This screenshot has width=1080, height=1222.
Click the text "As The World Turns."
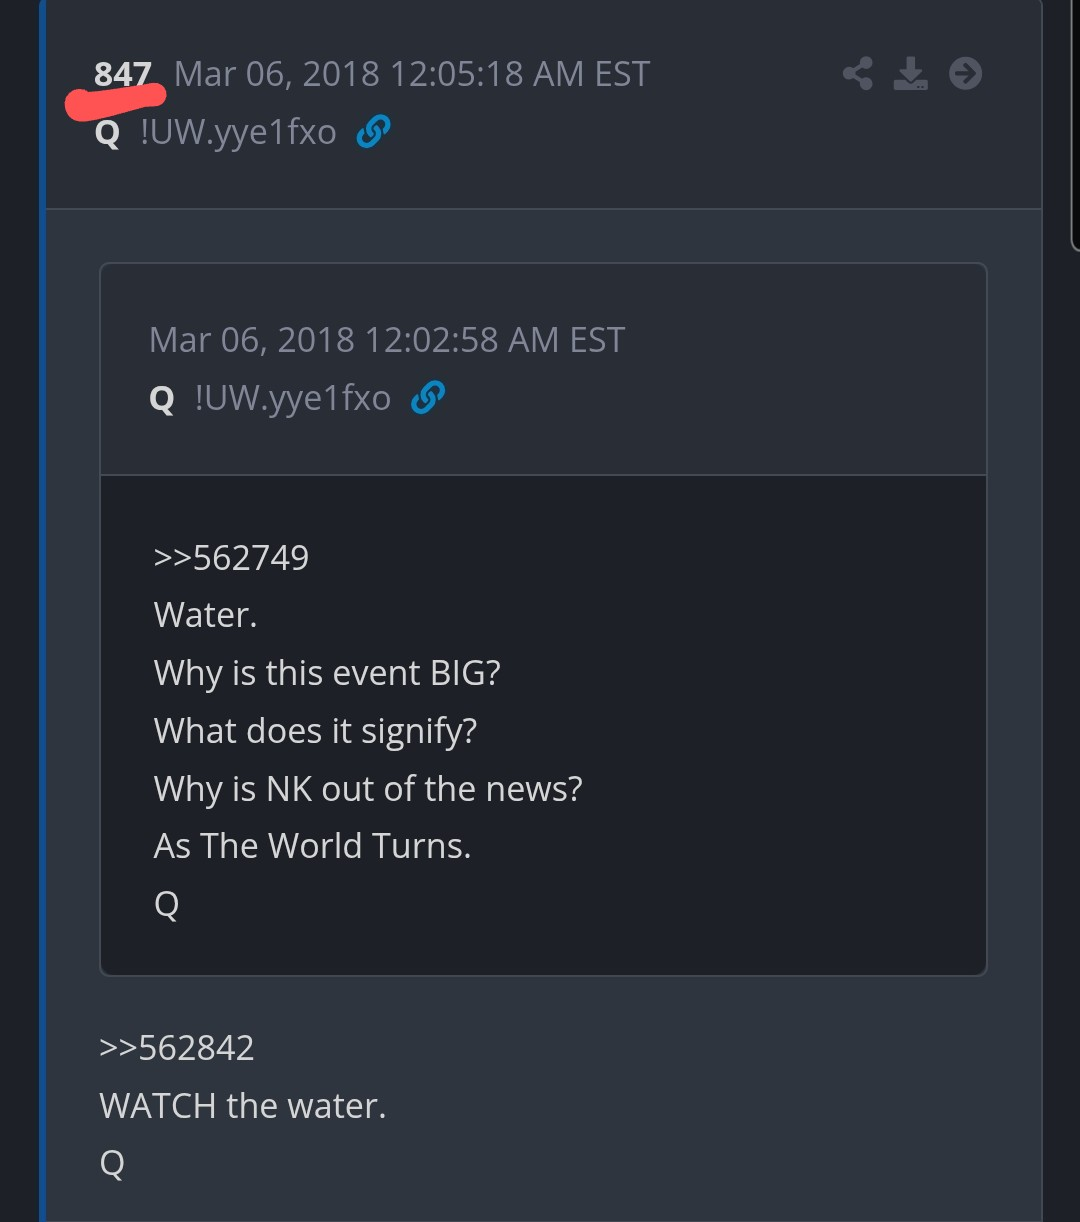(312, 846)
